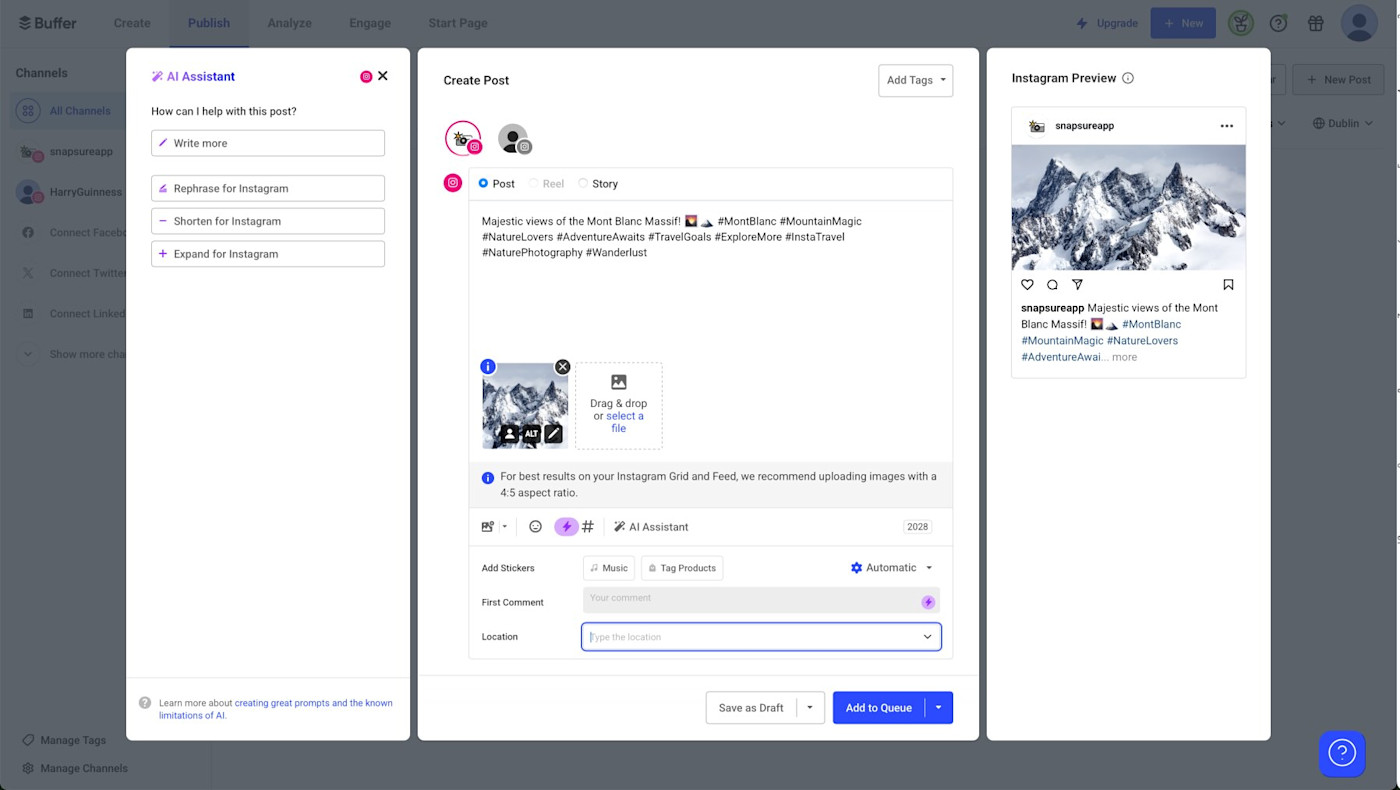The height and width of the screenshot is (790, 1400).
Task: Open the Automatic posting method dropdown
Action: tap(891, 568)
